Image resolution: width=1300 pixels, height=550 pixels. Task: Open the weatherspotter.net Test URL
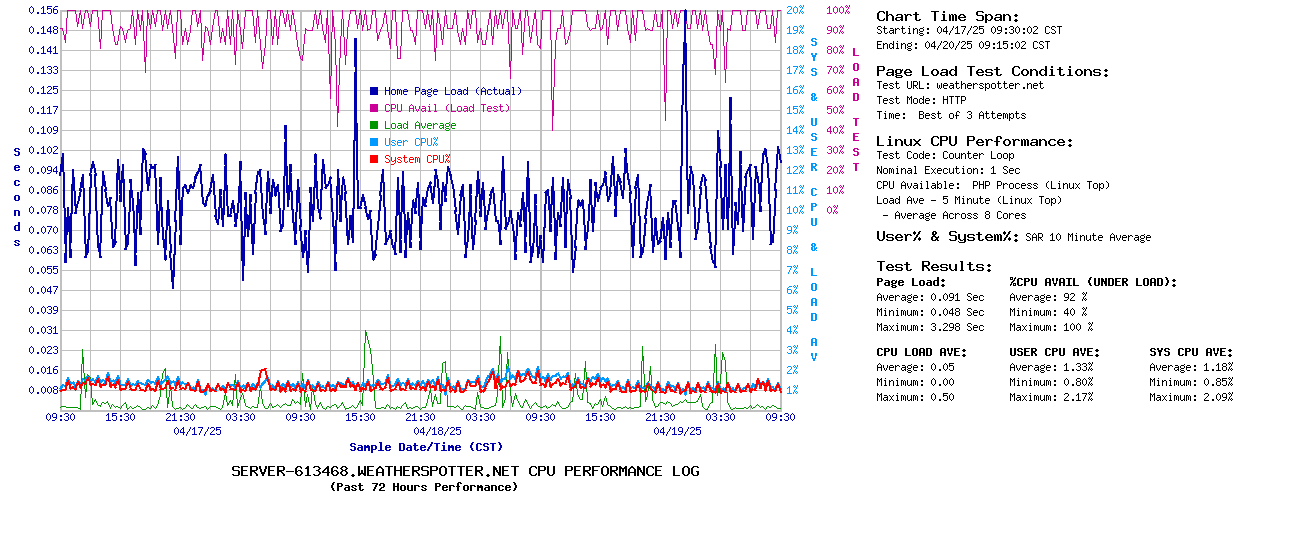tap(989, 85)
